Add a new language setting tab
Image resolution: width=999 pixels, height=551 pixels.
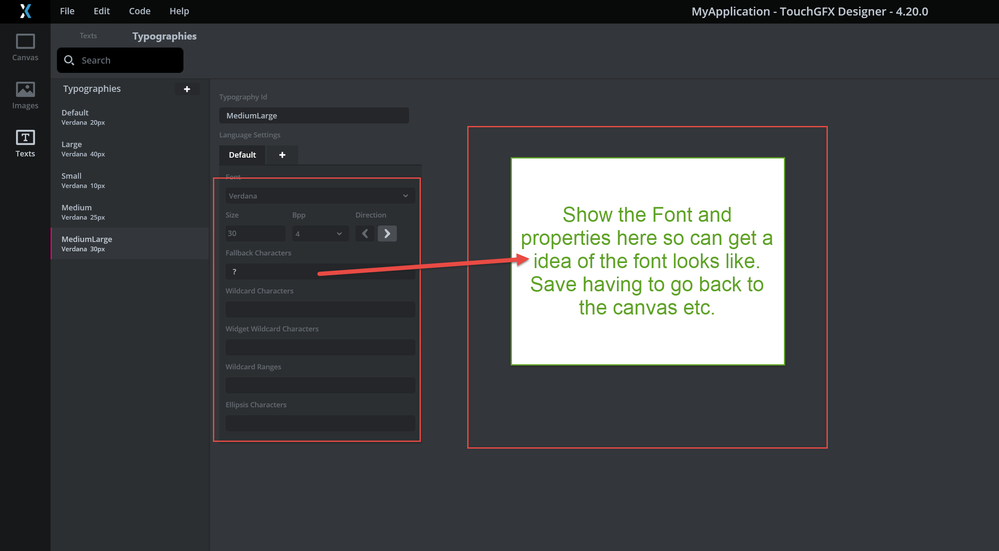click(x=282, y=155)
